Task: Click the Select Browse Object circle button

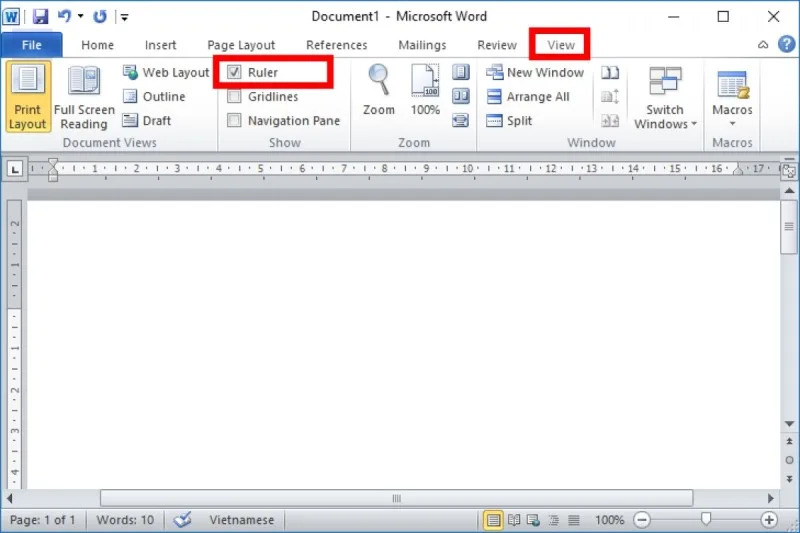Action: 789,460
